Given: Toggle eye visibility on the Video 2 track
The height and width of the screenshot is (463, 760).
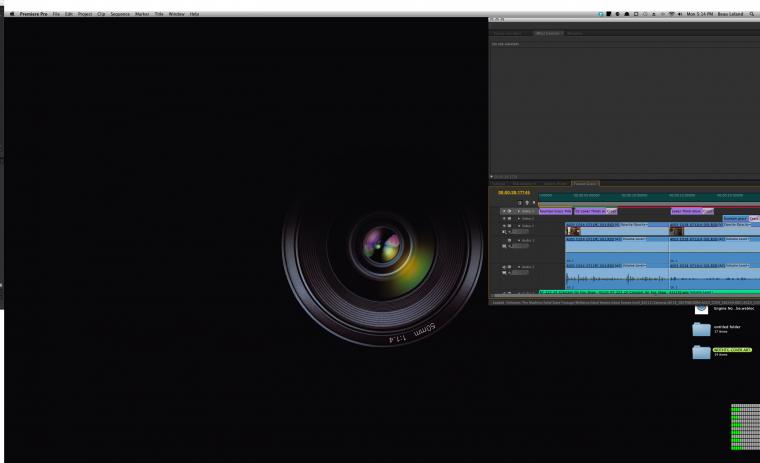Looking at the screenshot, I should point(504,219).
